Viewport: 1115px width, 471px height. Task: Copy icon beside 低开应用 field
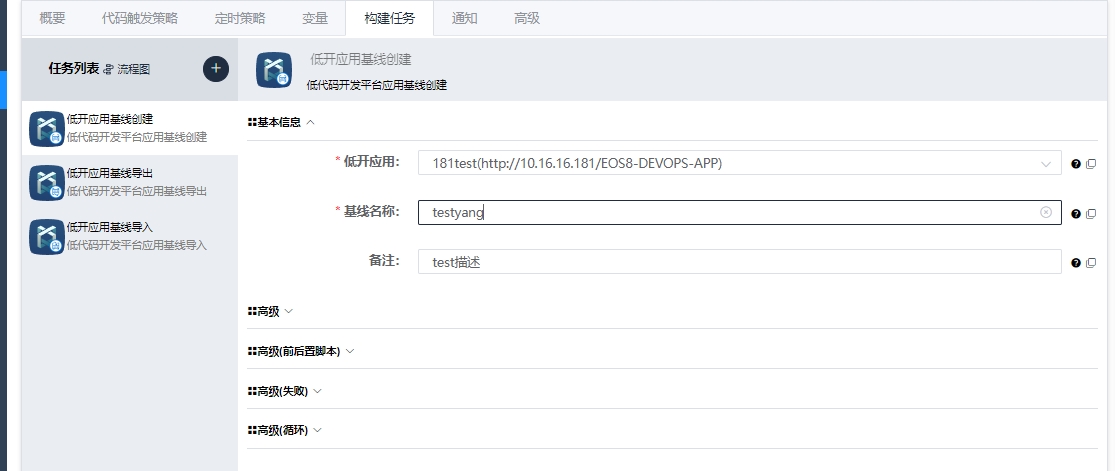coord(1091,164)
